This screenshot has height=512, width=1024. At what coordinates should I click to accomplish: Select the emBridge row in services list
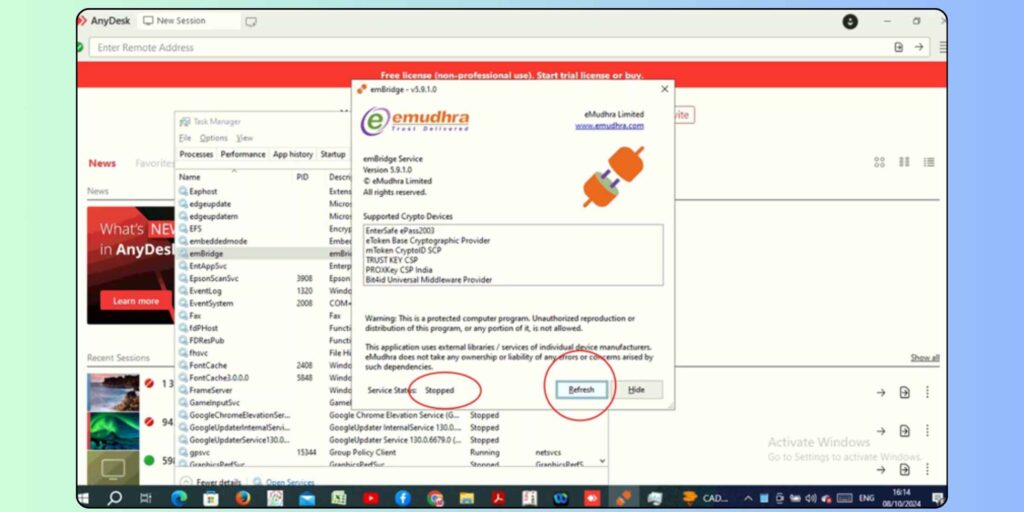point(264,253)
